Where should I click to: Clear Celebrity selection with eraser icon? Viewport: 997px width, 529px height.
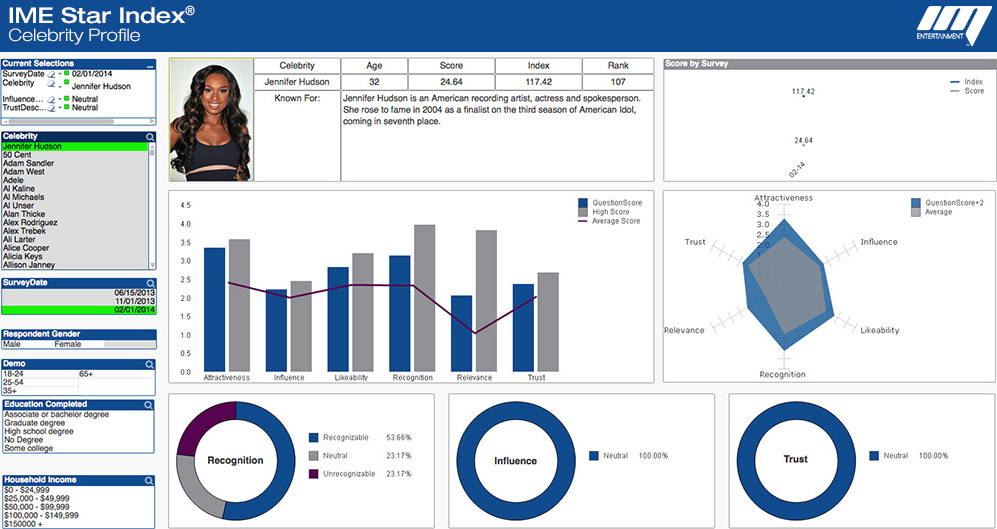tap(52, 83)
